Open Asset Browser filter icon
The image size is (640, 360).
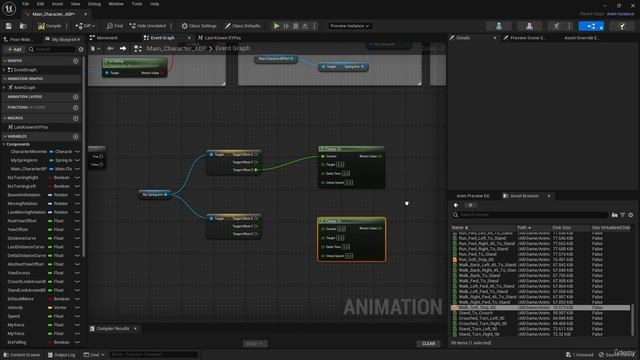click(x=623, y=215)
